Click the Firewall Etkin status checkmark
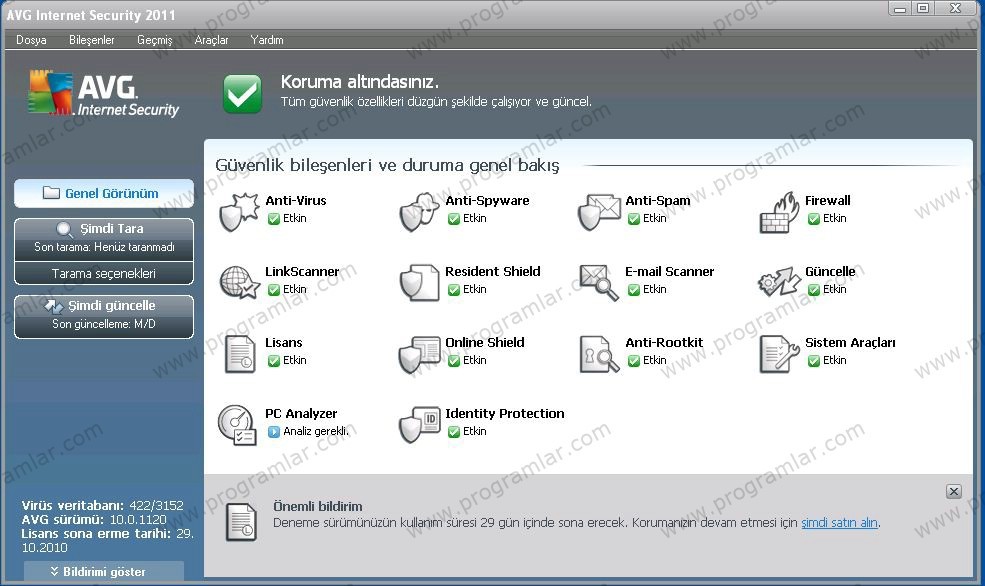The height and width of the screenshot is (586, 985). [814, 219]
